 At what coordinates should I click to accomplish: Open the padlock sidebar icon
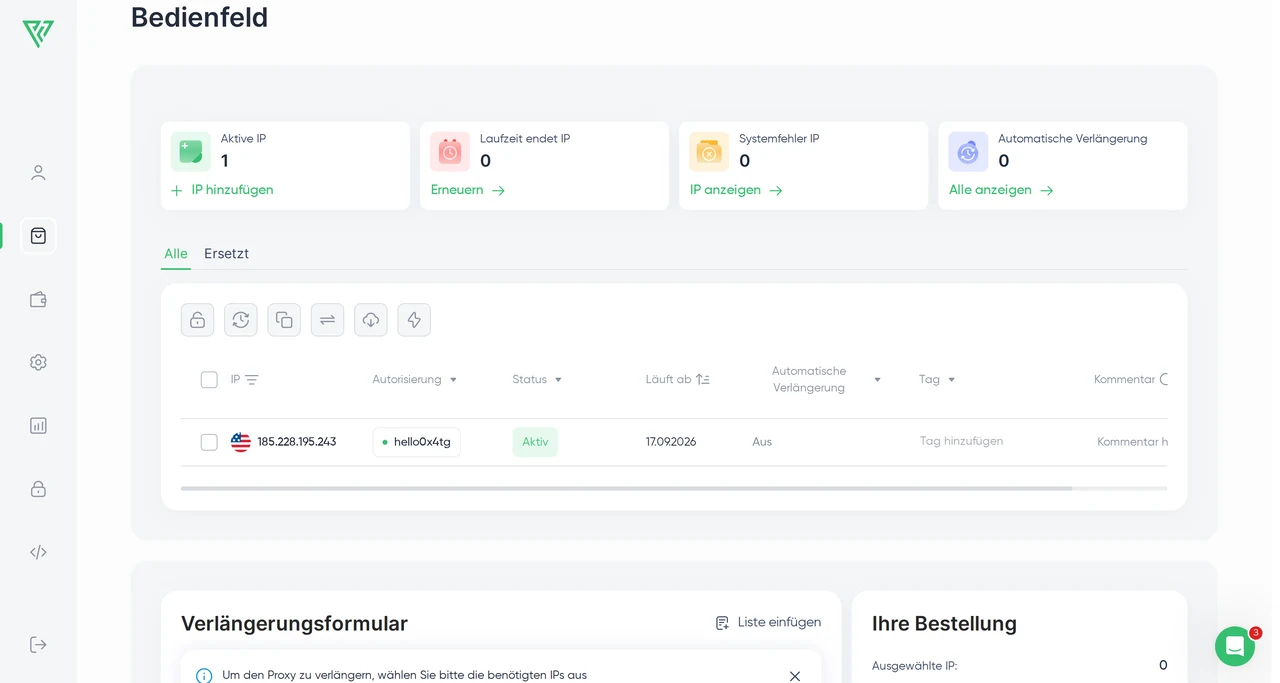[x=38, y=489]
